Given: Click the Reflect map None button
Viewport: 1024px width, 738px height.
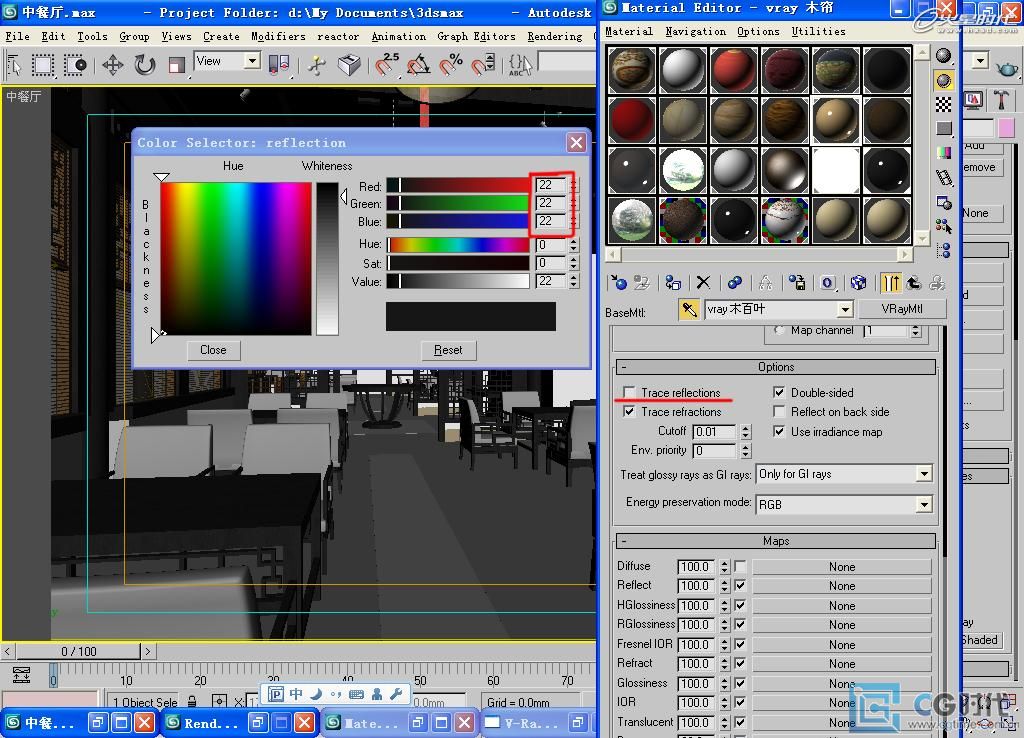Looking at the screenshot, I should (842, 586).
